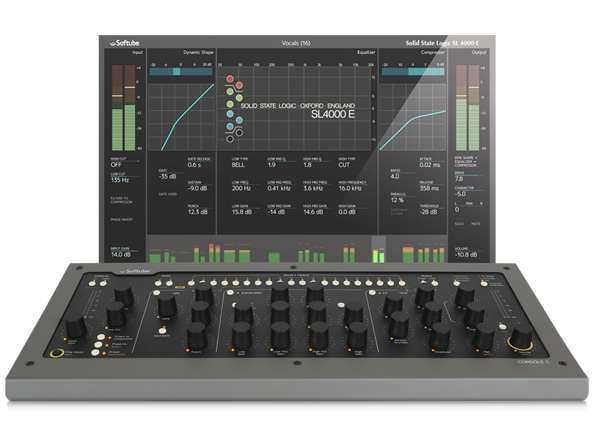Click the Threshold knob in the compressor section
Screen dimensions: 600x437
pyautogui.click(x=440, y=336)
